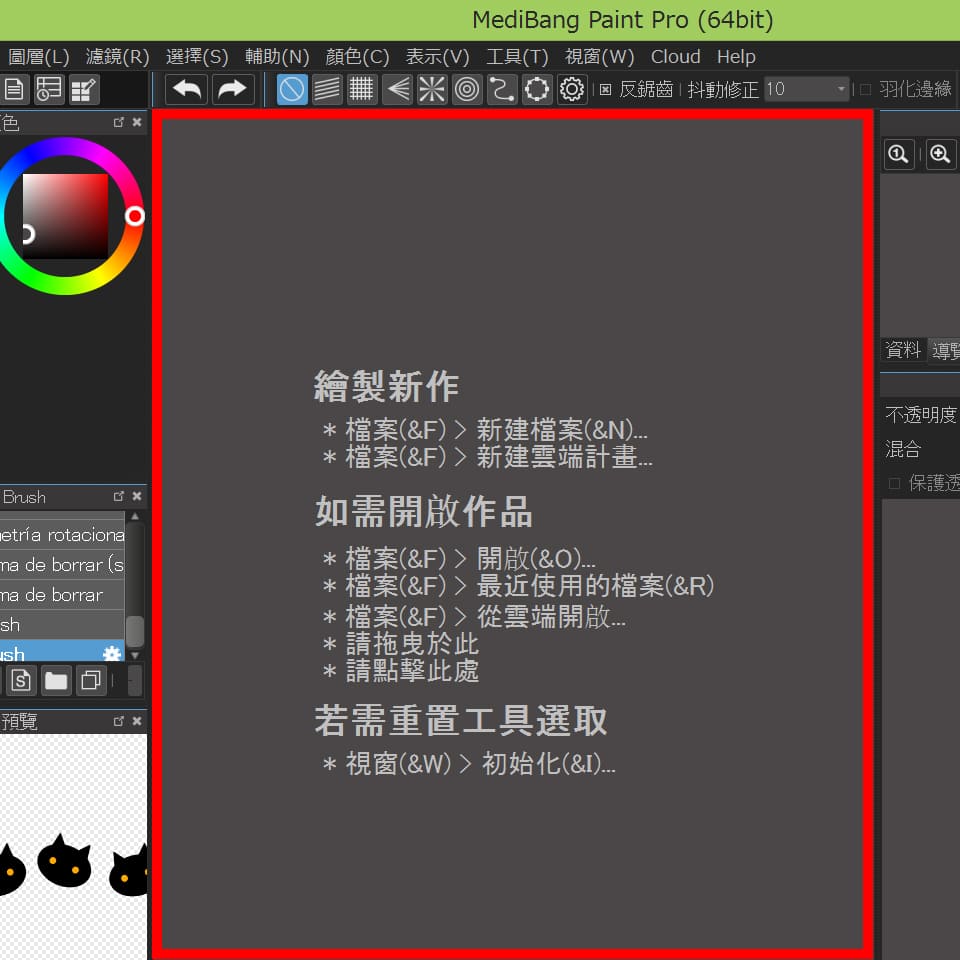Click the duplicate brush icon
Image resolution: width=960 pixels, height=960 pixels.
[x=91, y=680]
